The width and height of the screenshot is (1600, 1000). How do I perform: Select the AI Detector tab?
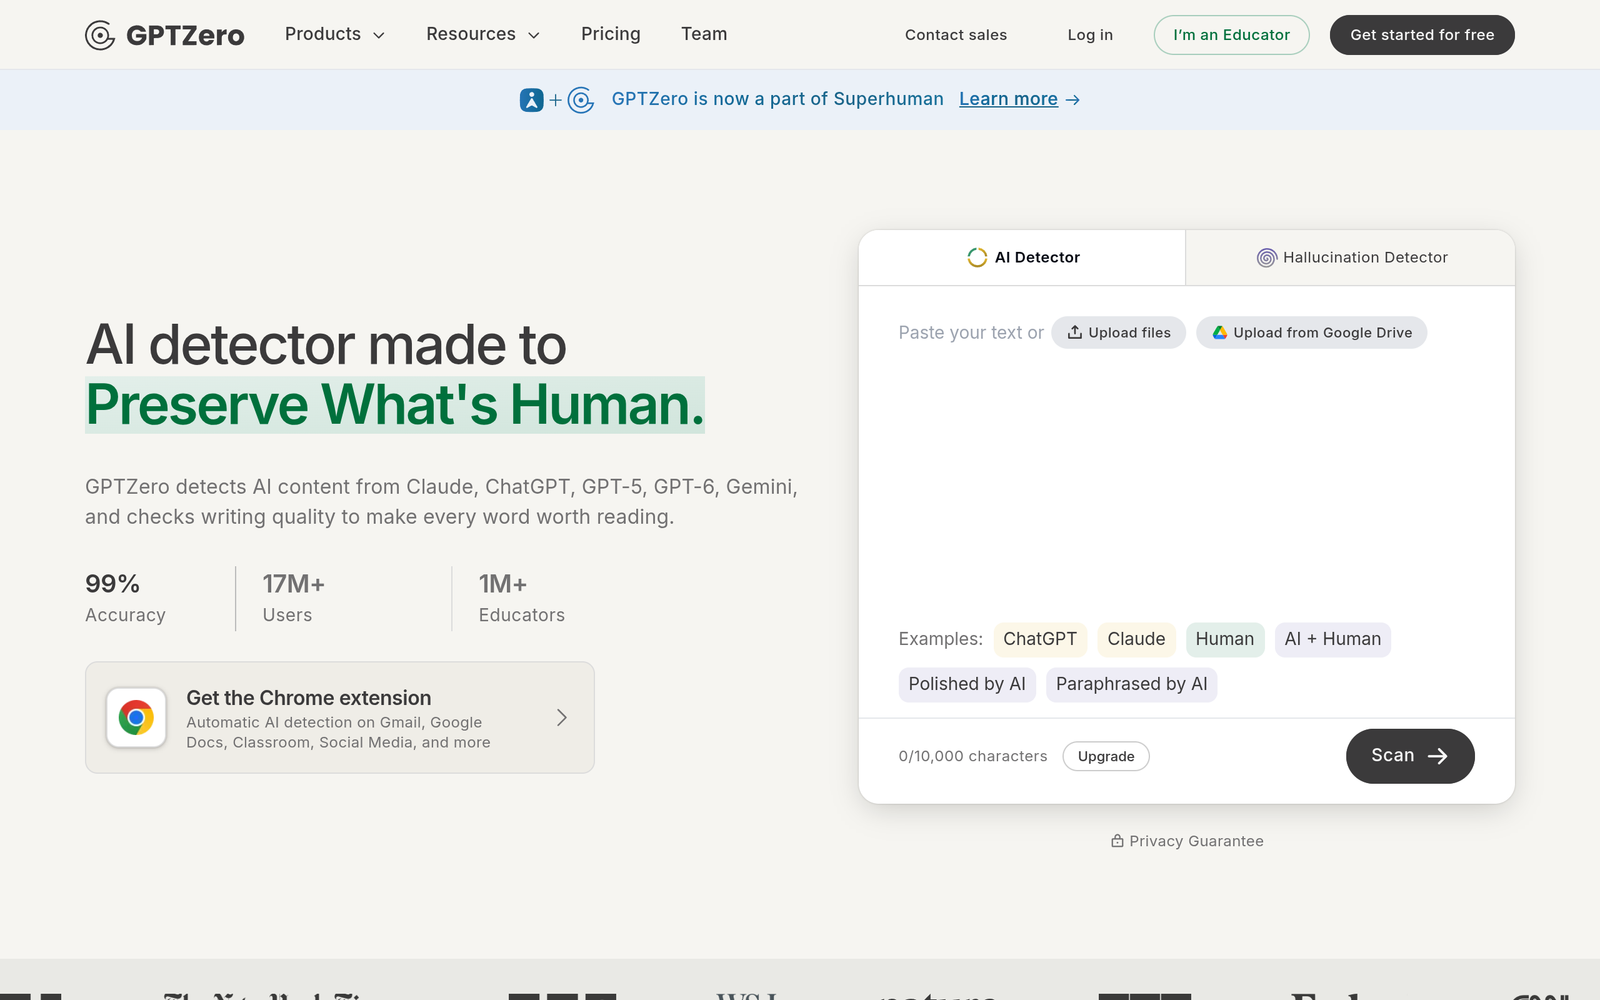pos(1022,258)
